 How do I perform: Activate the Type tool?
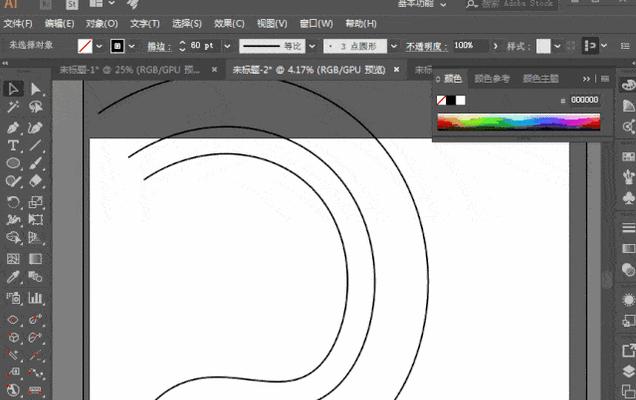point(13,145)
